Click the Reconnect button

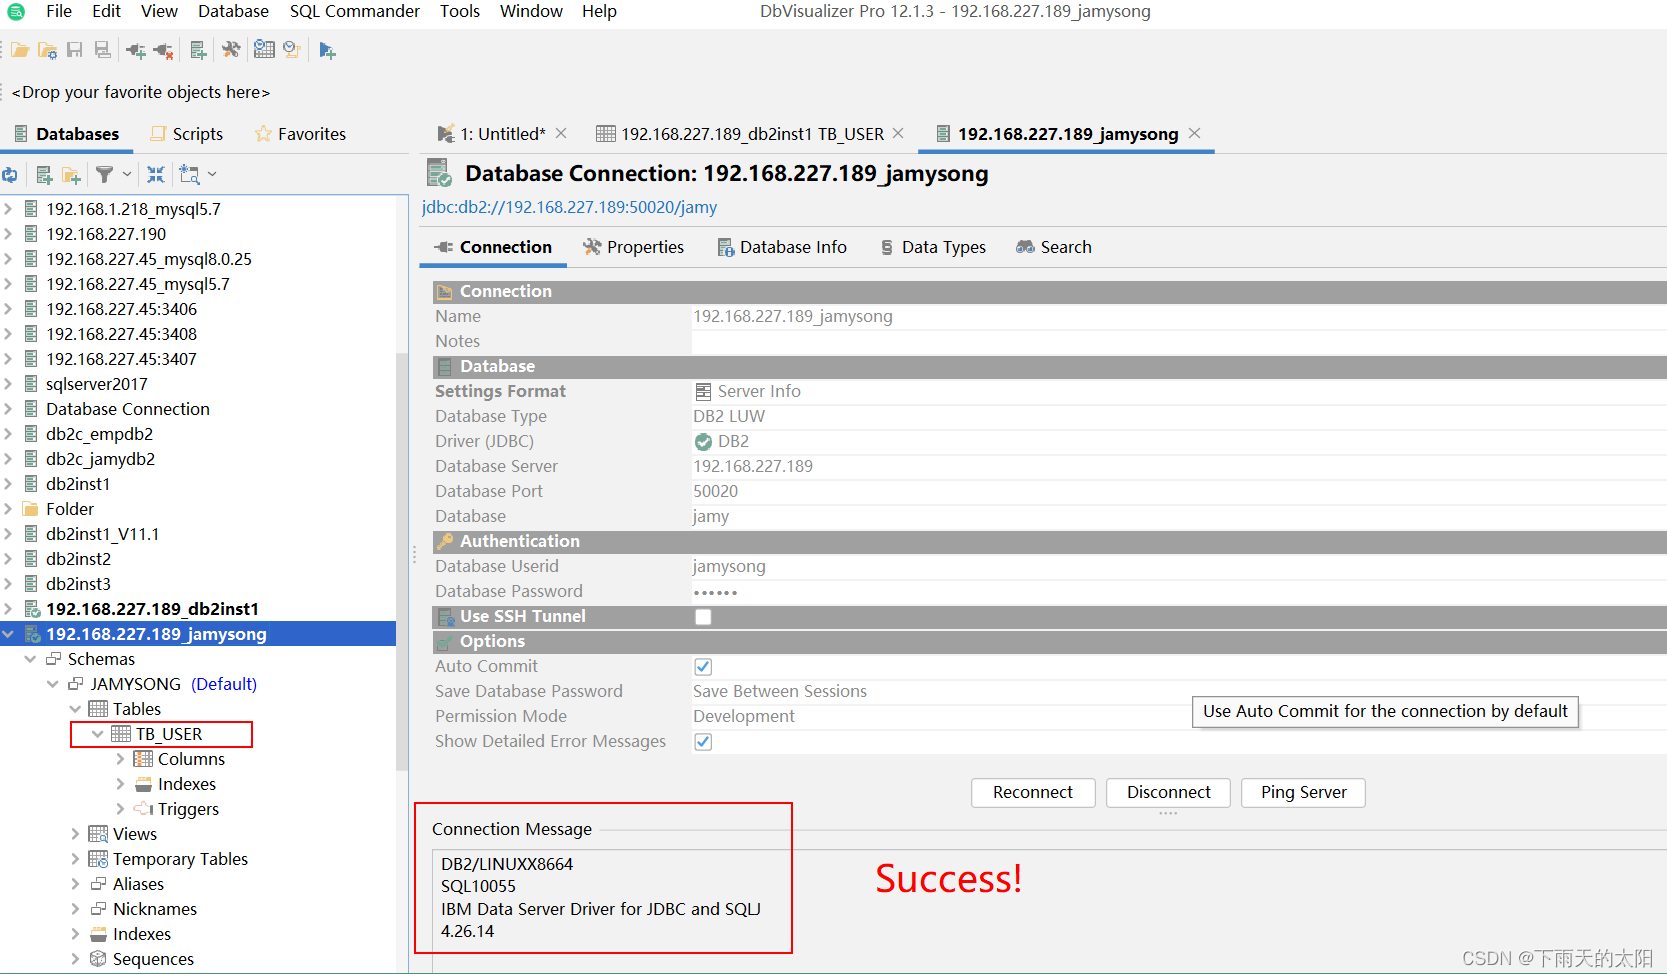[x=1033, y=792]
